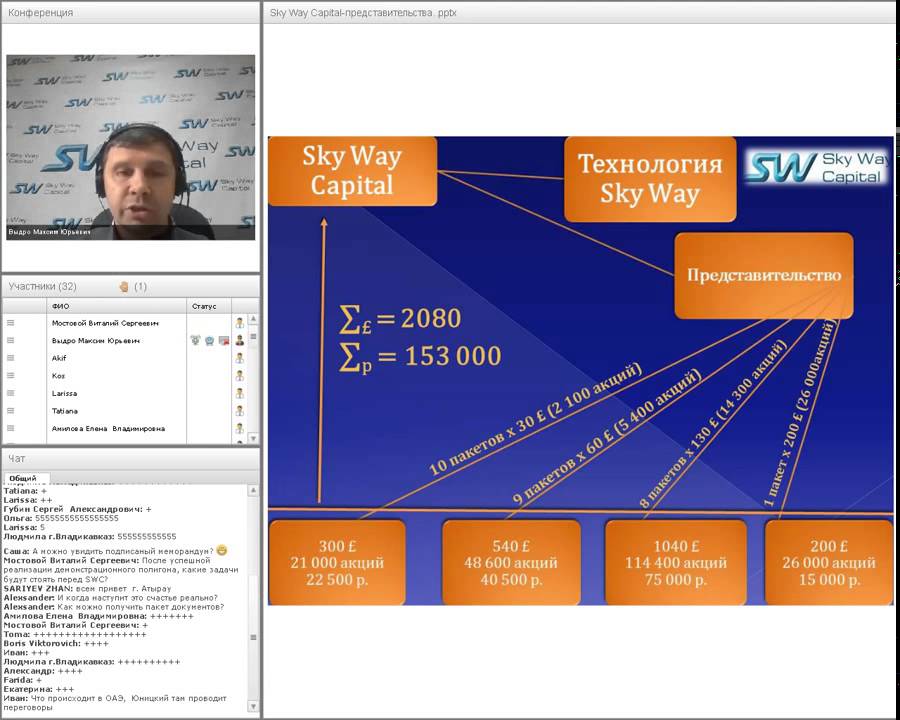The height and width of the screenshot is (720, 900).
Task: Select participant Амилова Елена Владимировна in the list
Action: tap(108, 428)
